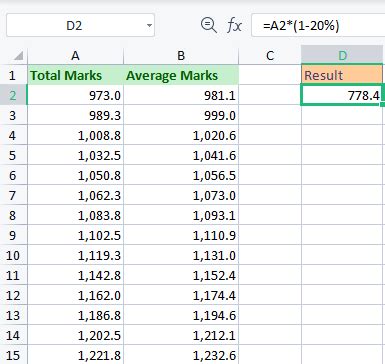This screenshot has width=385, height=364.
Task: Select cell with value 1,152.4
Action: (181, 275)
